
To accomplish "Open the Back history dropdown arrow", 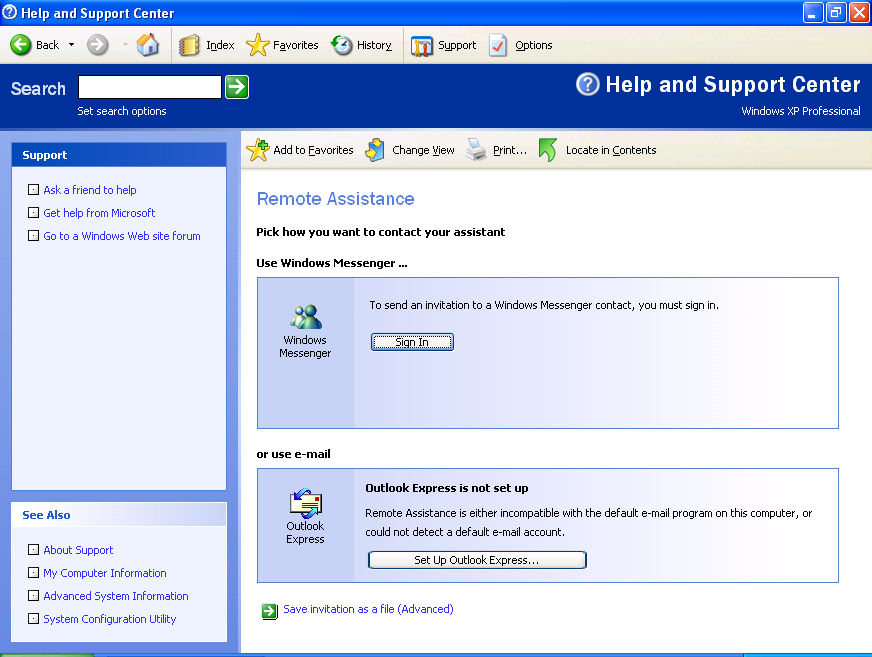I will click(x=71, y=45).
